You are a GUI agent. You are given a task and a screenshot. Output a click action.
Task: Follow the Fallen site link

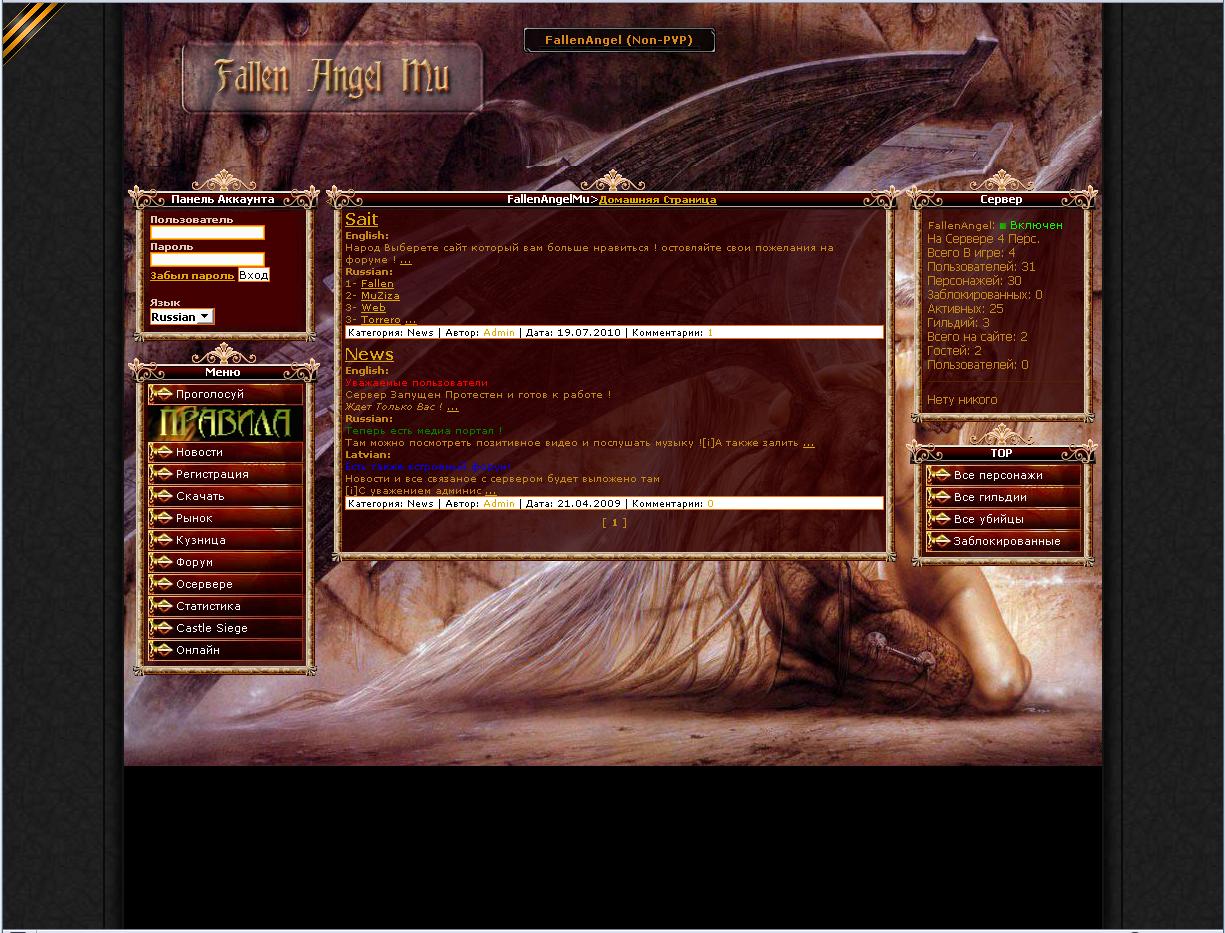tap(377, 284)
